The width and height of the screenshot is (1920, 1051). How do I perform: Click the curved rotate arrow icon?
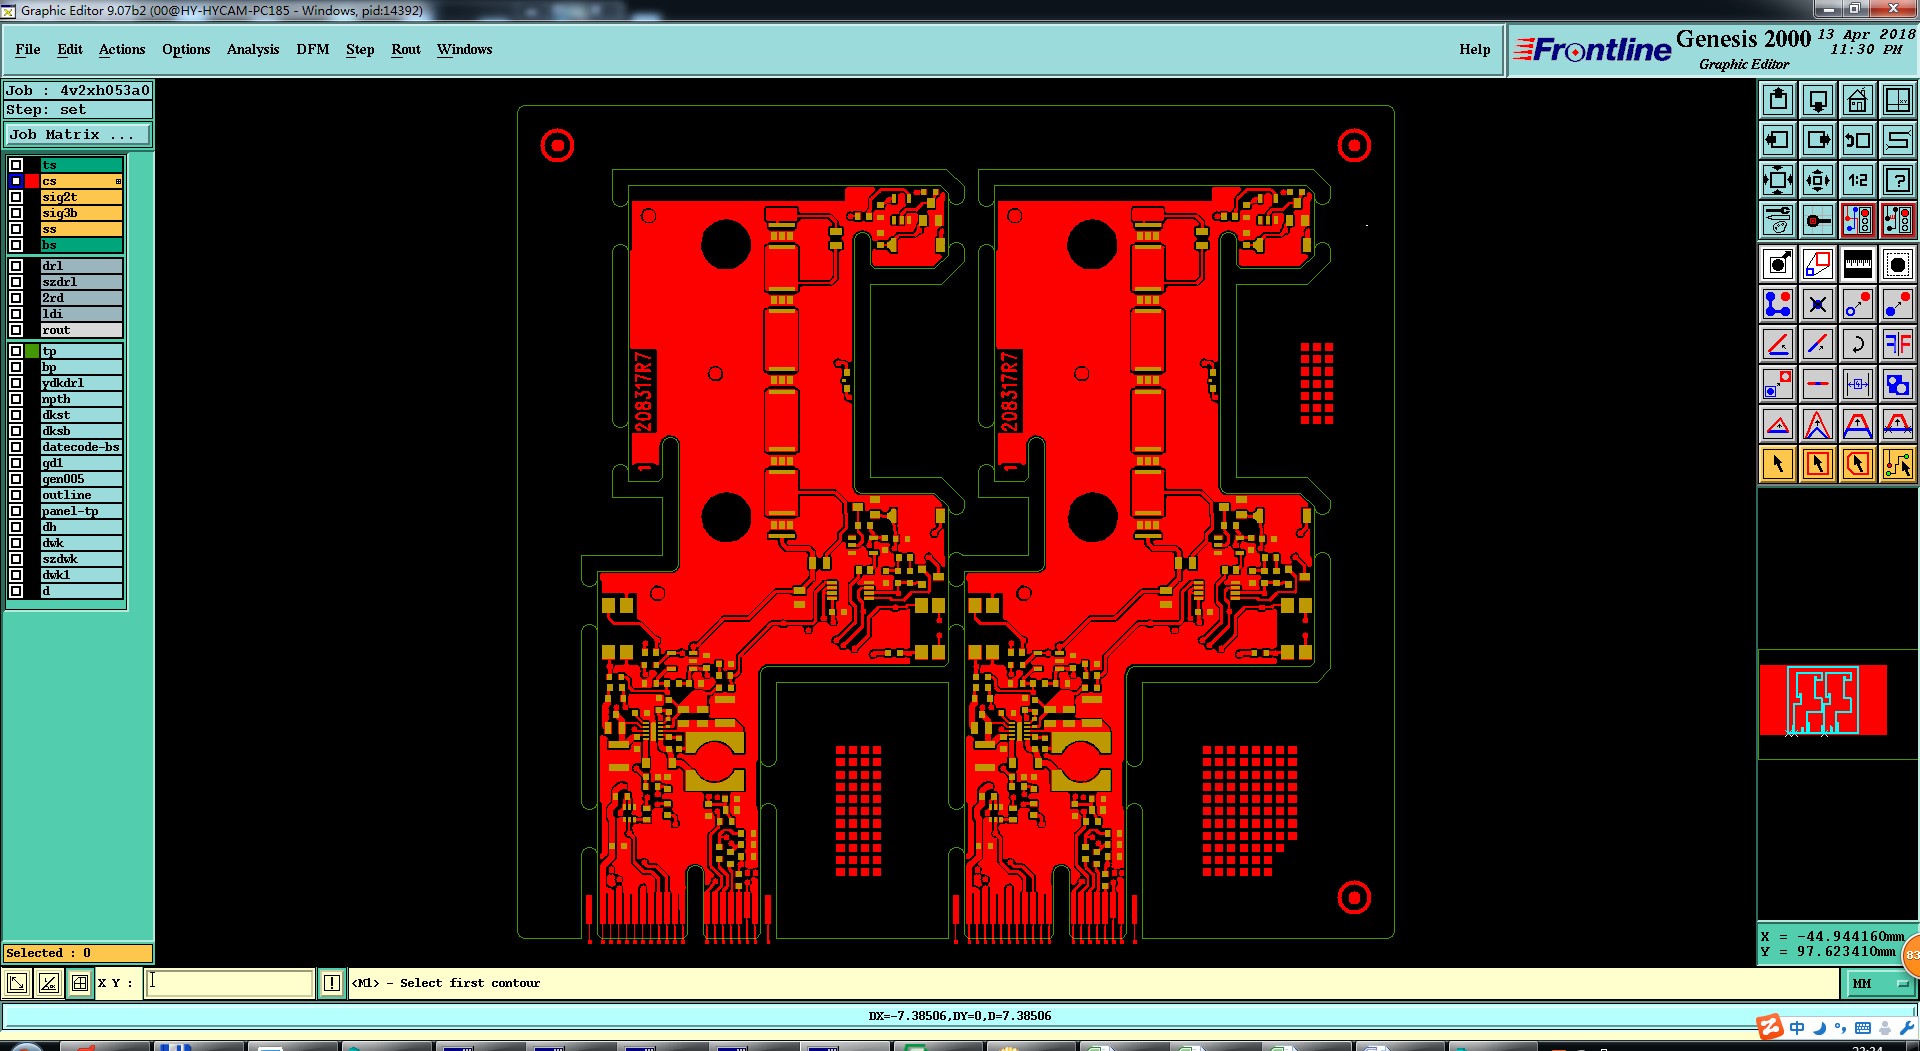pyautogui.click(x=1858, y=344)
